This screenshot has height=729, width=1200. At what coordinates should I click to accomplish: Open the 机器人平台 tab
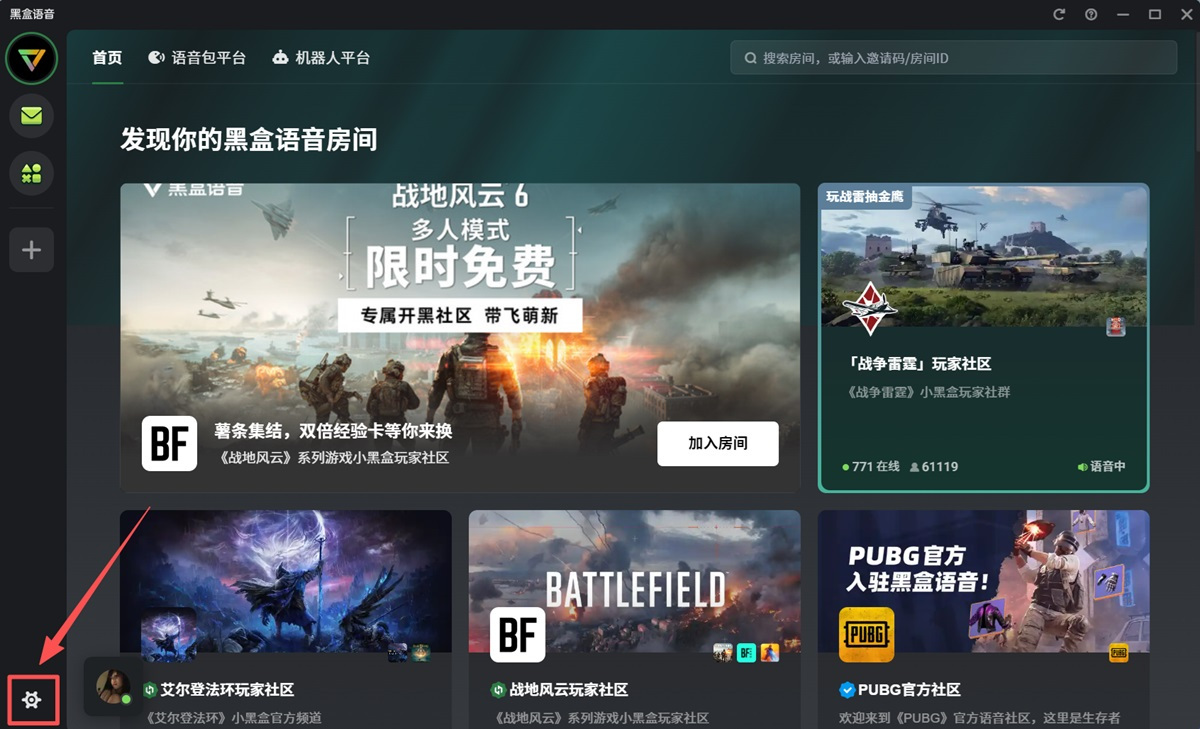click(x=322, y=57)
